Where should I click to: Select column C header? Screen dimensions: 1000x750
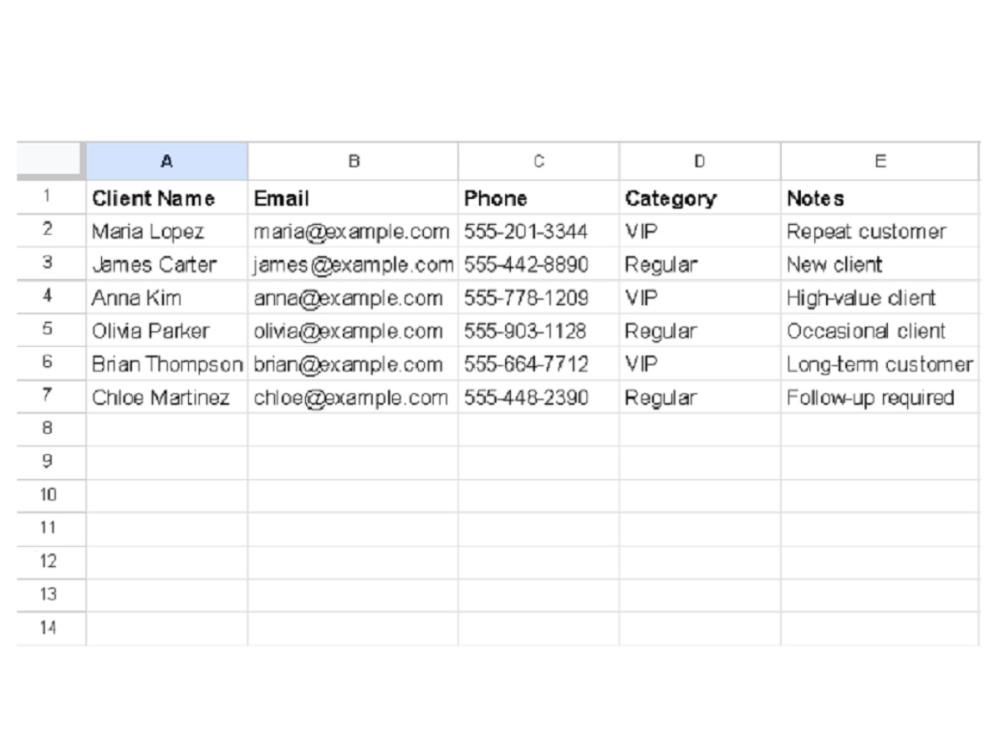click(538, 161)
